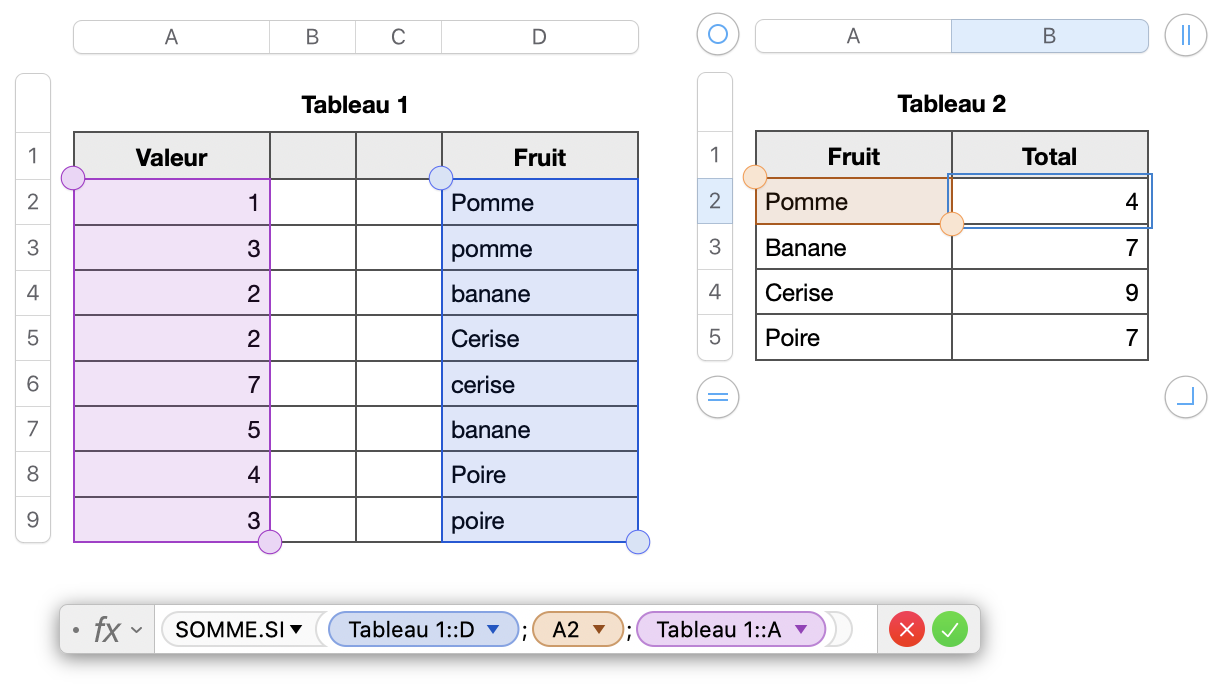Image resolution: width=1230 pixels, height=686 pixels.
Task: Accept the formula with the green checkmark
Action: click(x=950, y=630)
